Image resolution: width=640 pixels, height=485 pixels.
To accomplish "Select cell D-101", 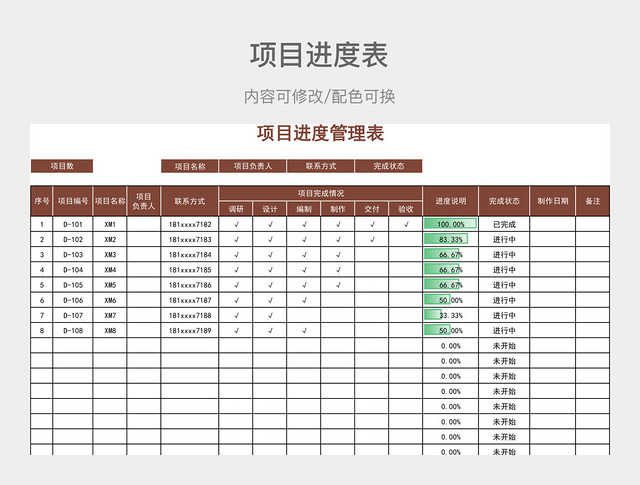I will pos(73,224).
